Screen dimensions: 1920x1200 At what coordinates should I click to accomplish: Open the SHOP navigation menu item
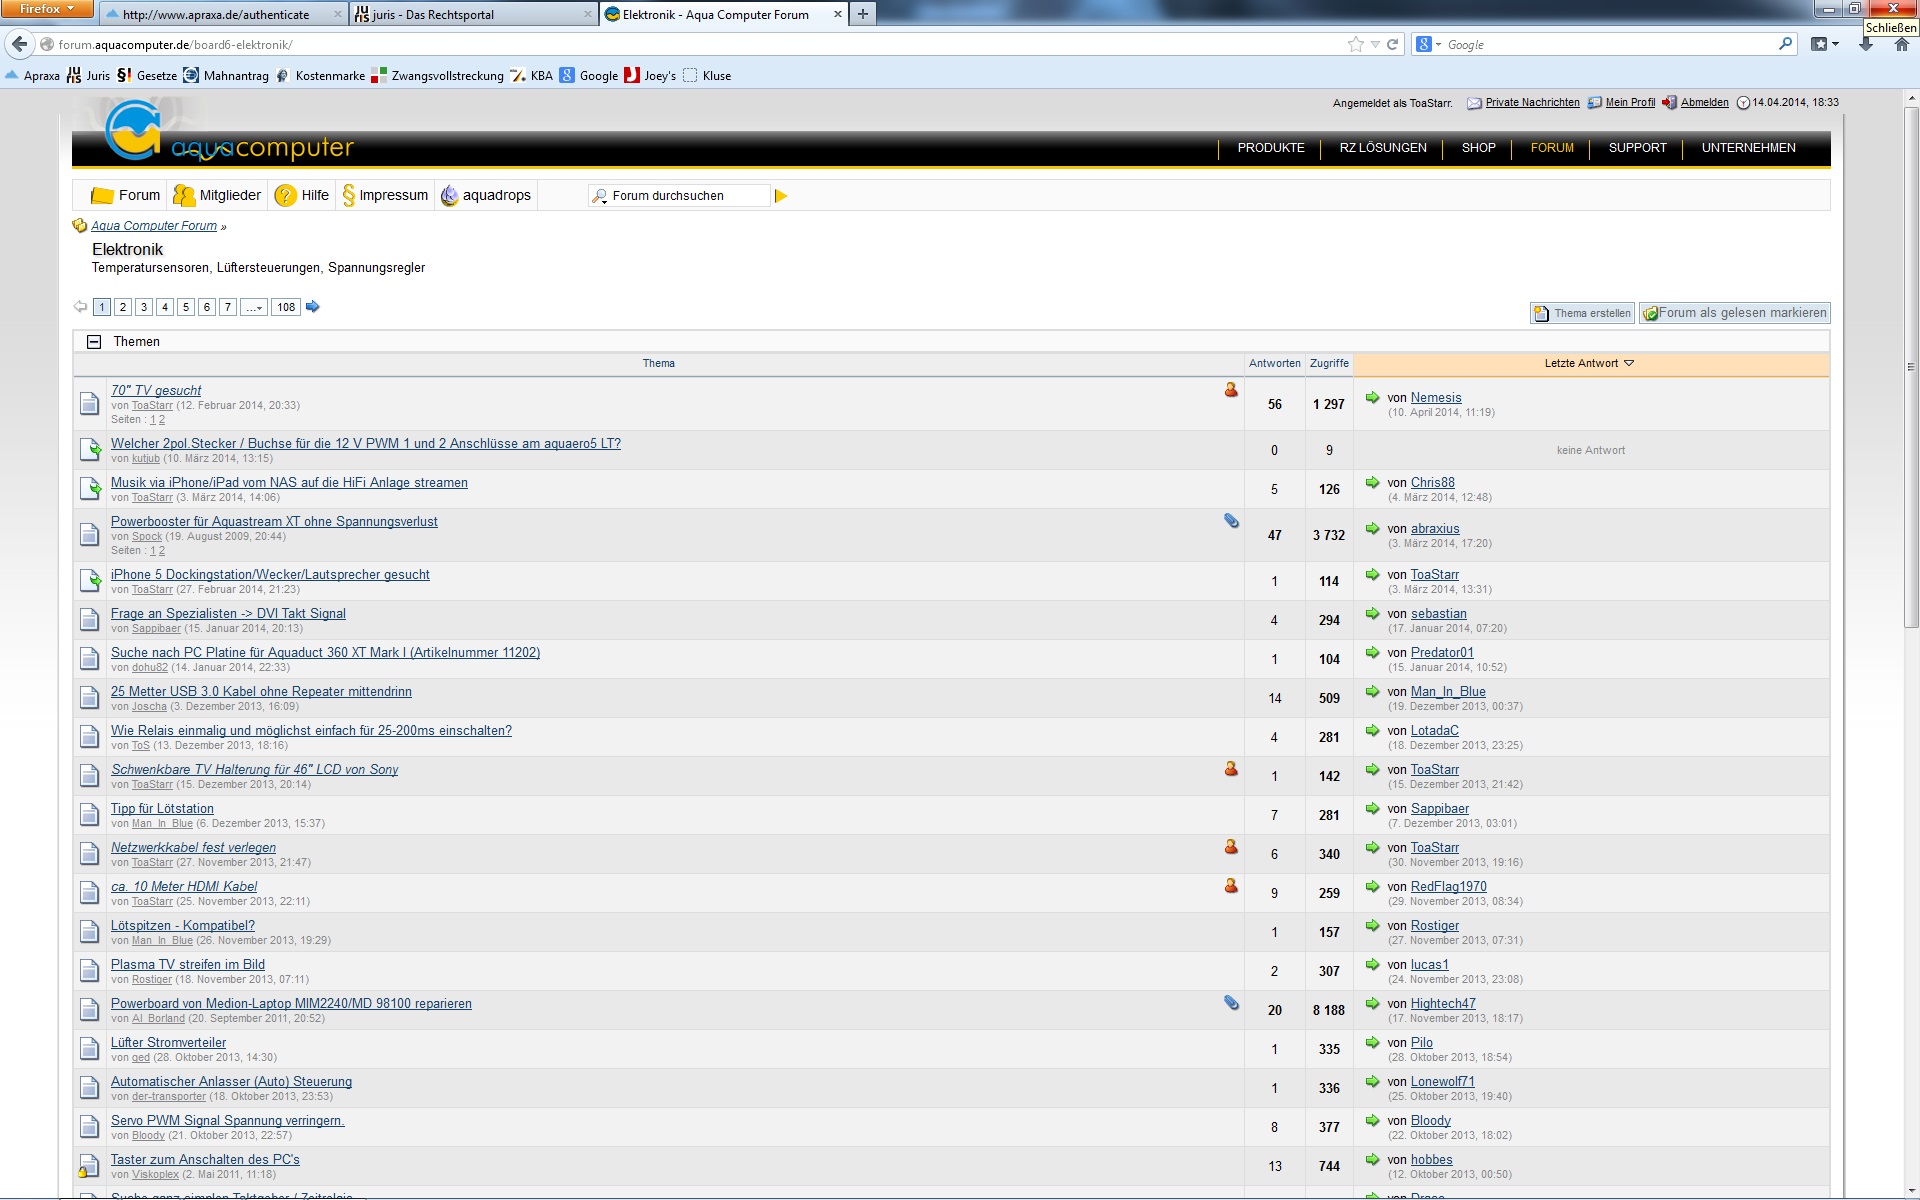pos(1478,148)
